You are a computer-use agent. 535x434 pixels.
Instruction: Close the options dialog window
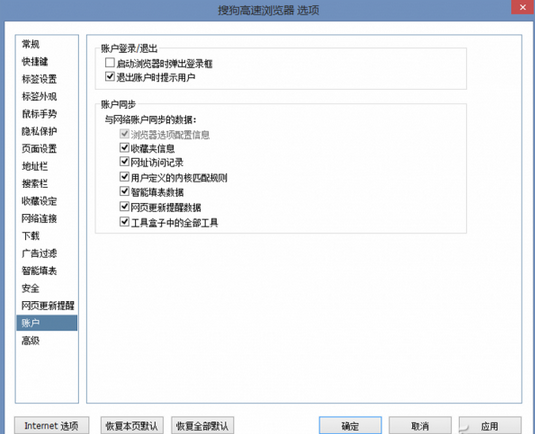522,7
